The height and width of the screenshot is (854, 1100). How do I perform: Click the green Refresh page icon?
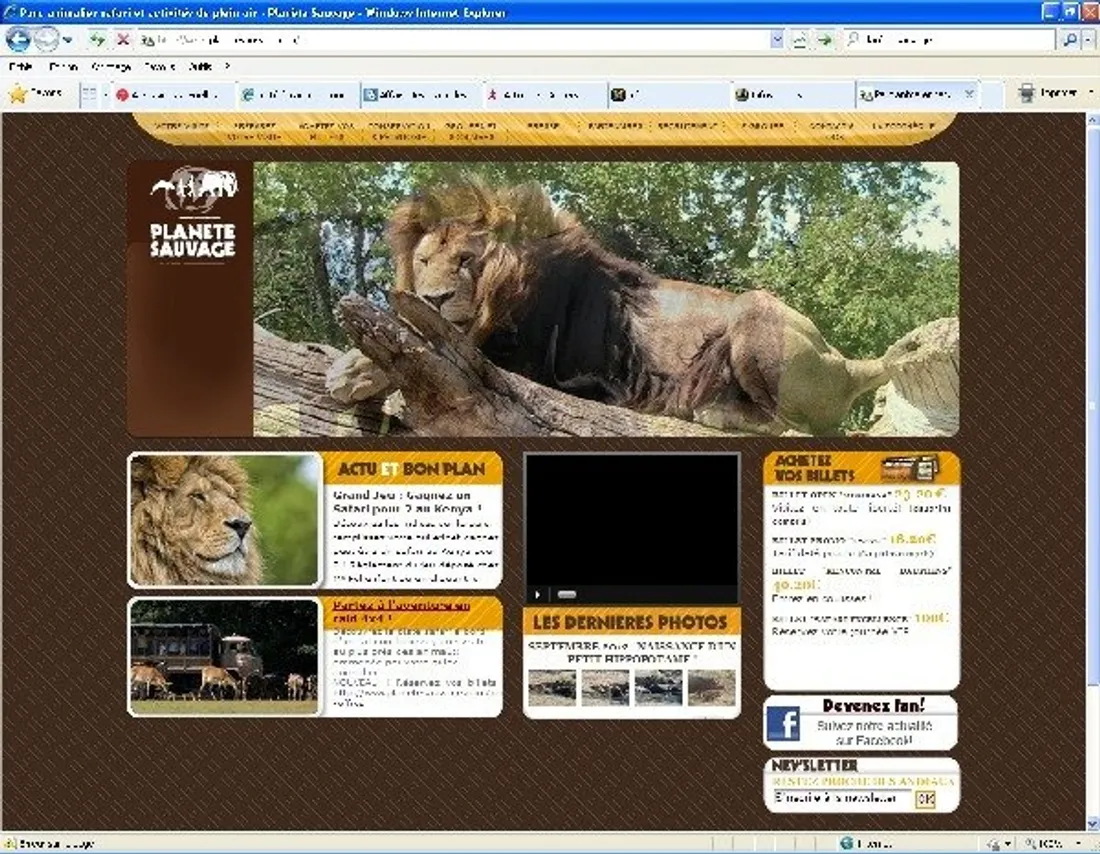tap(97, 39)
